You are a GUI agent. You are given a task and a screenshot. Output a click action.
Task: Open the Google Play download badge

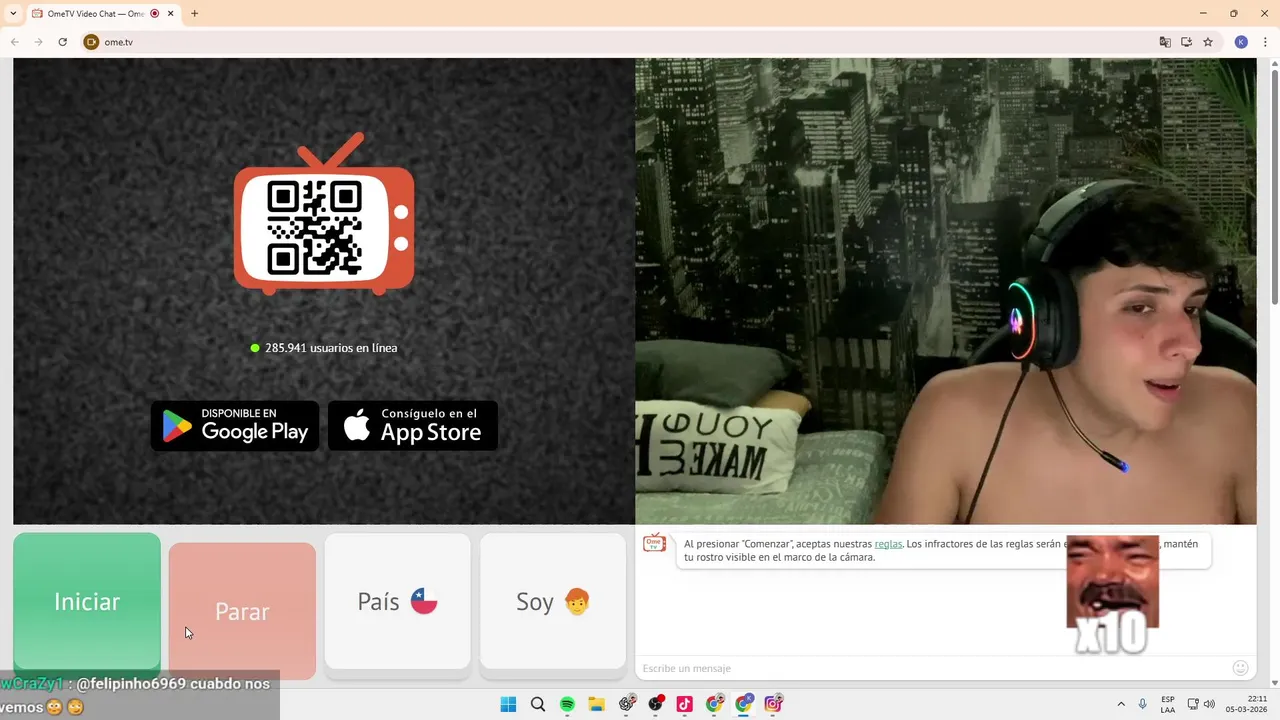point(235,426)
